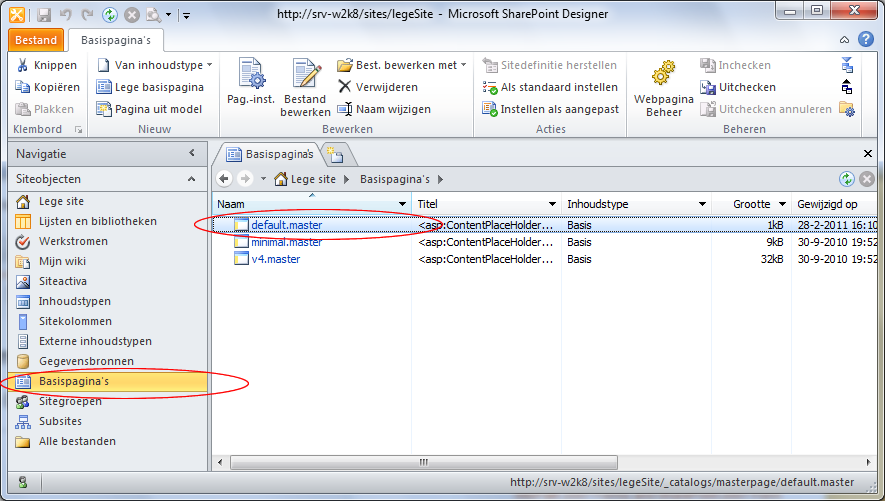Click Uitchecken annuleren button

[x=766, y=109]
